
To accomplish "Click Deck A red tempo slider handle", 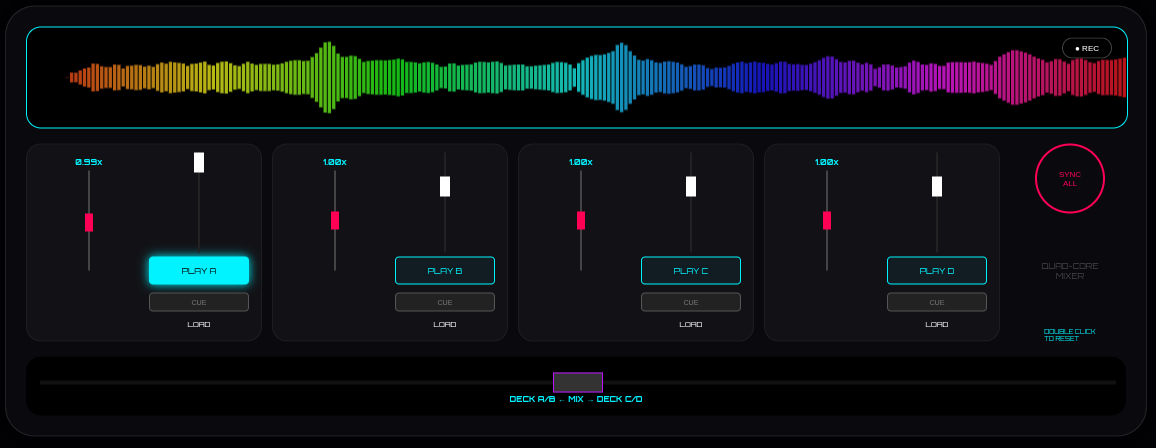I will pyautogui.click(x=89, y=222).
